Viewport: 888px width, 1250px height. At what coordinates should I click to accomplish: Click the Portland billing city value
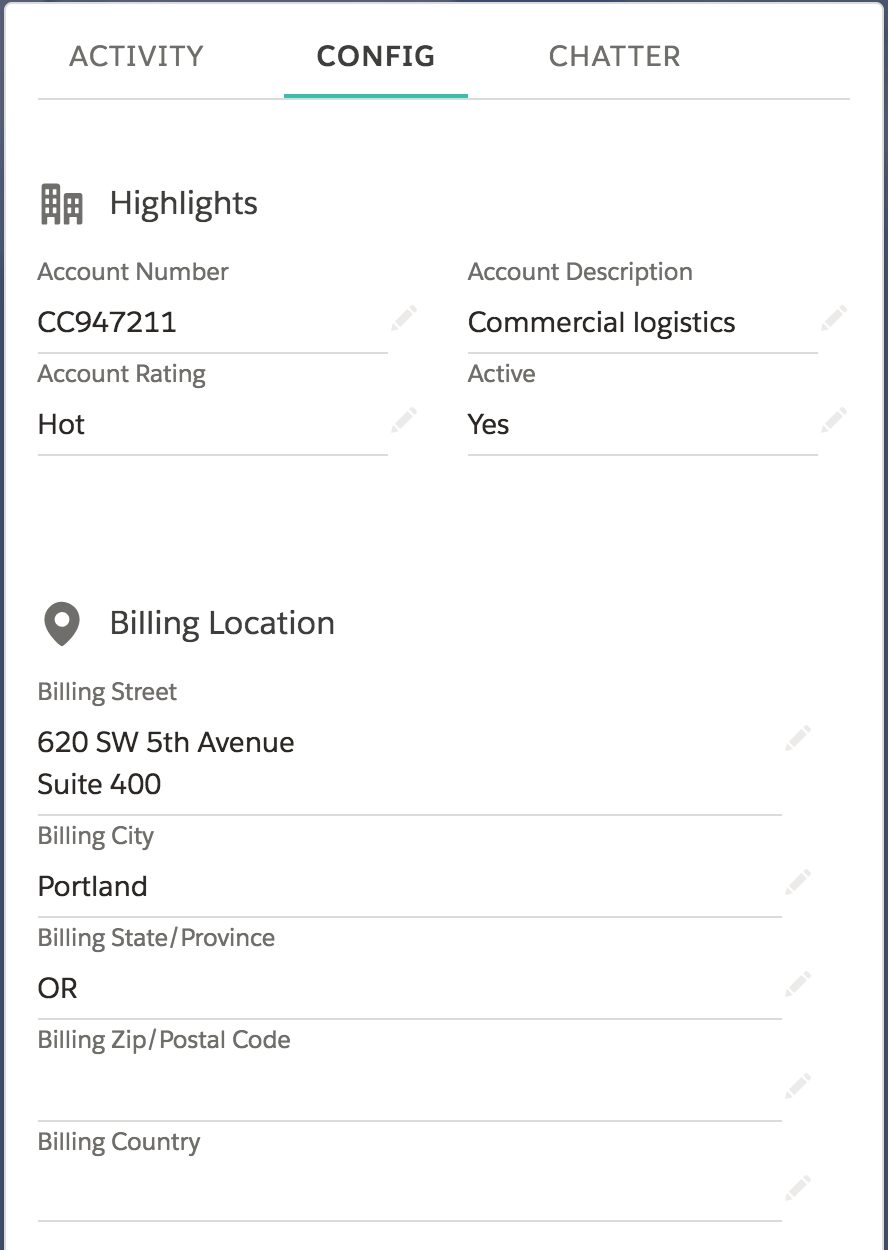coord(93,887)
